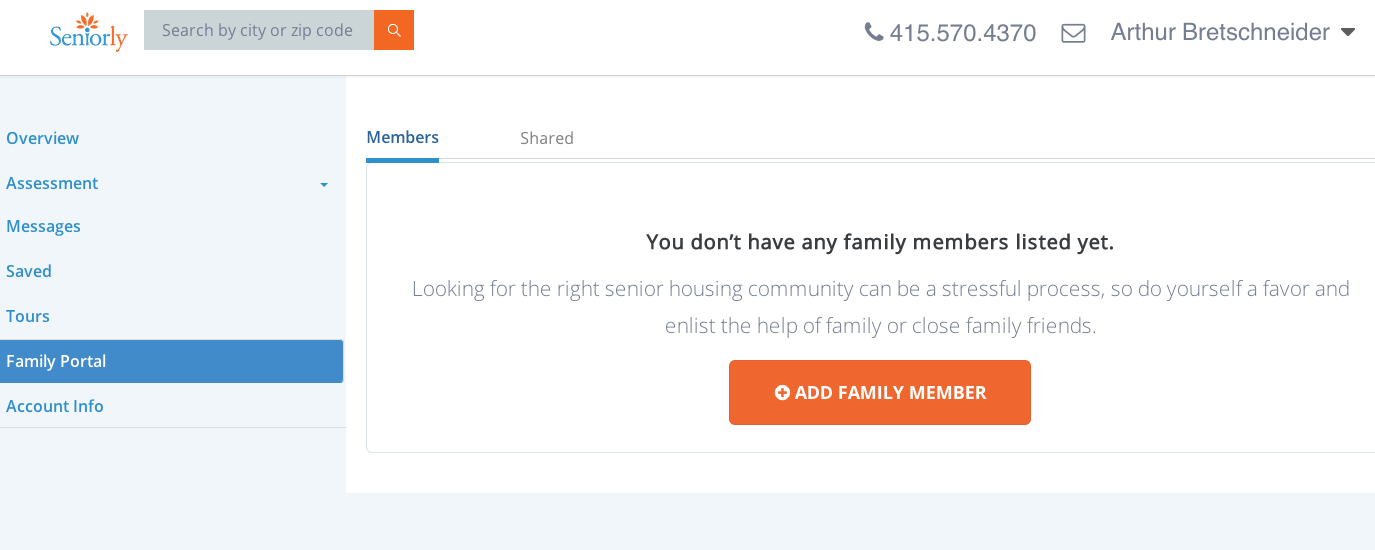Go to Overview in sidebar
Image resolution: width=1375 pixels, height=550 pixels.
43,138
